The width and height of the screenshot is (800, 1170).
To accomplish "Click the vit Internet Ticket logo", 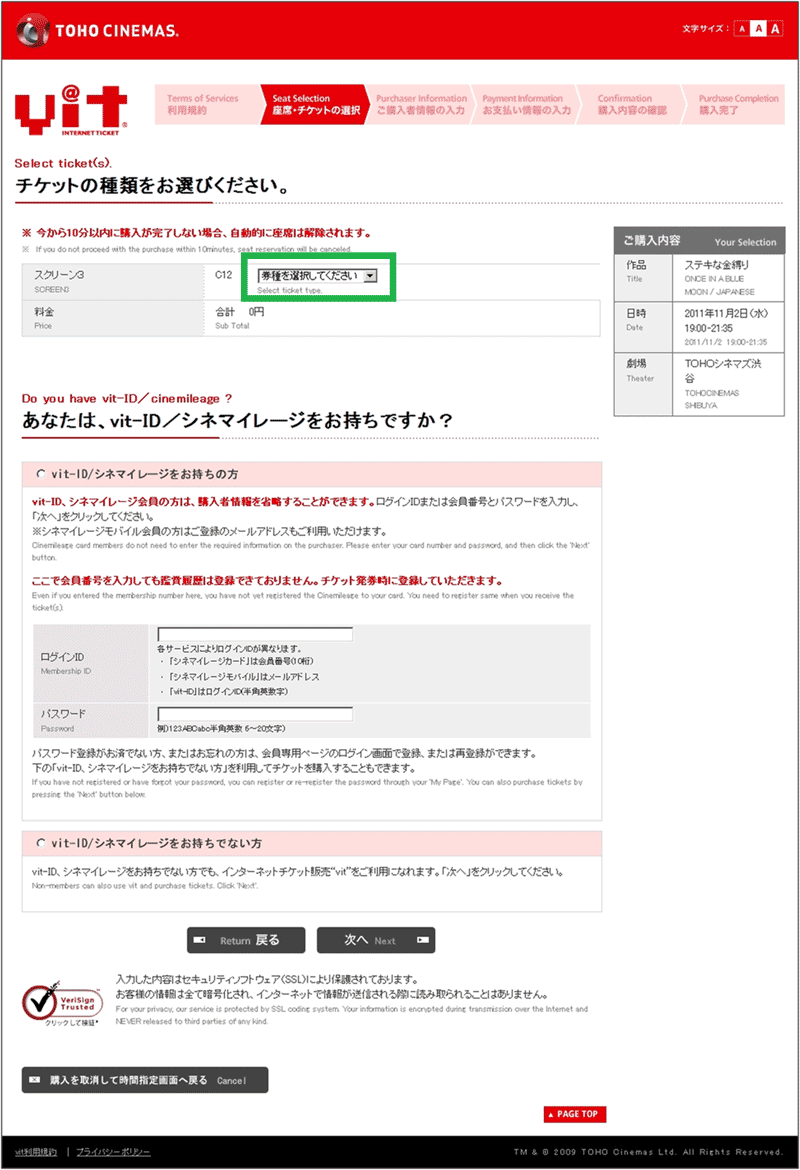I will coord(71,110).
